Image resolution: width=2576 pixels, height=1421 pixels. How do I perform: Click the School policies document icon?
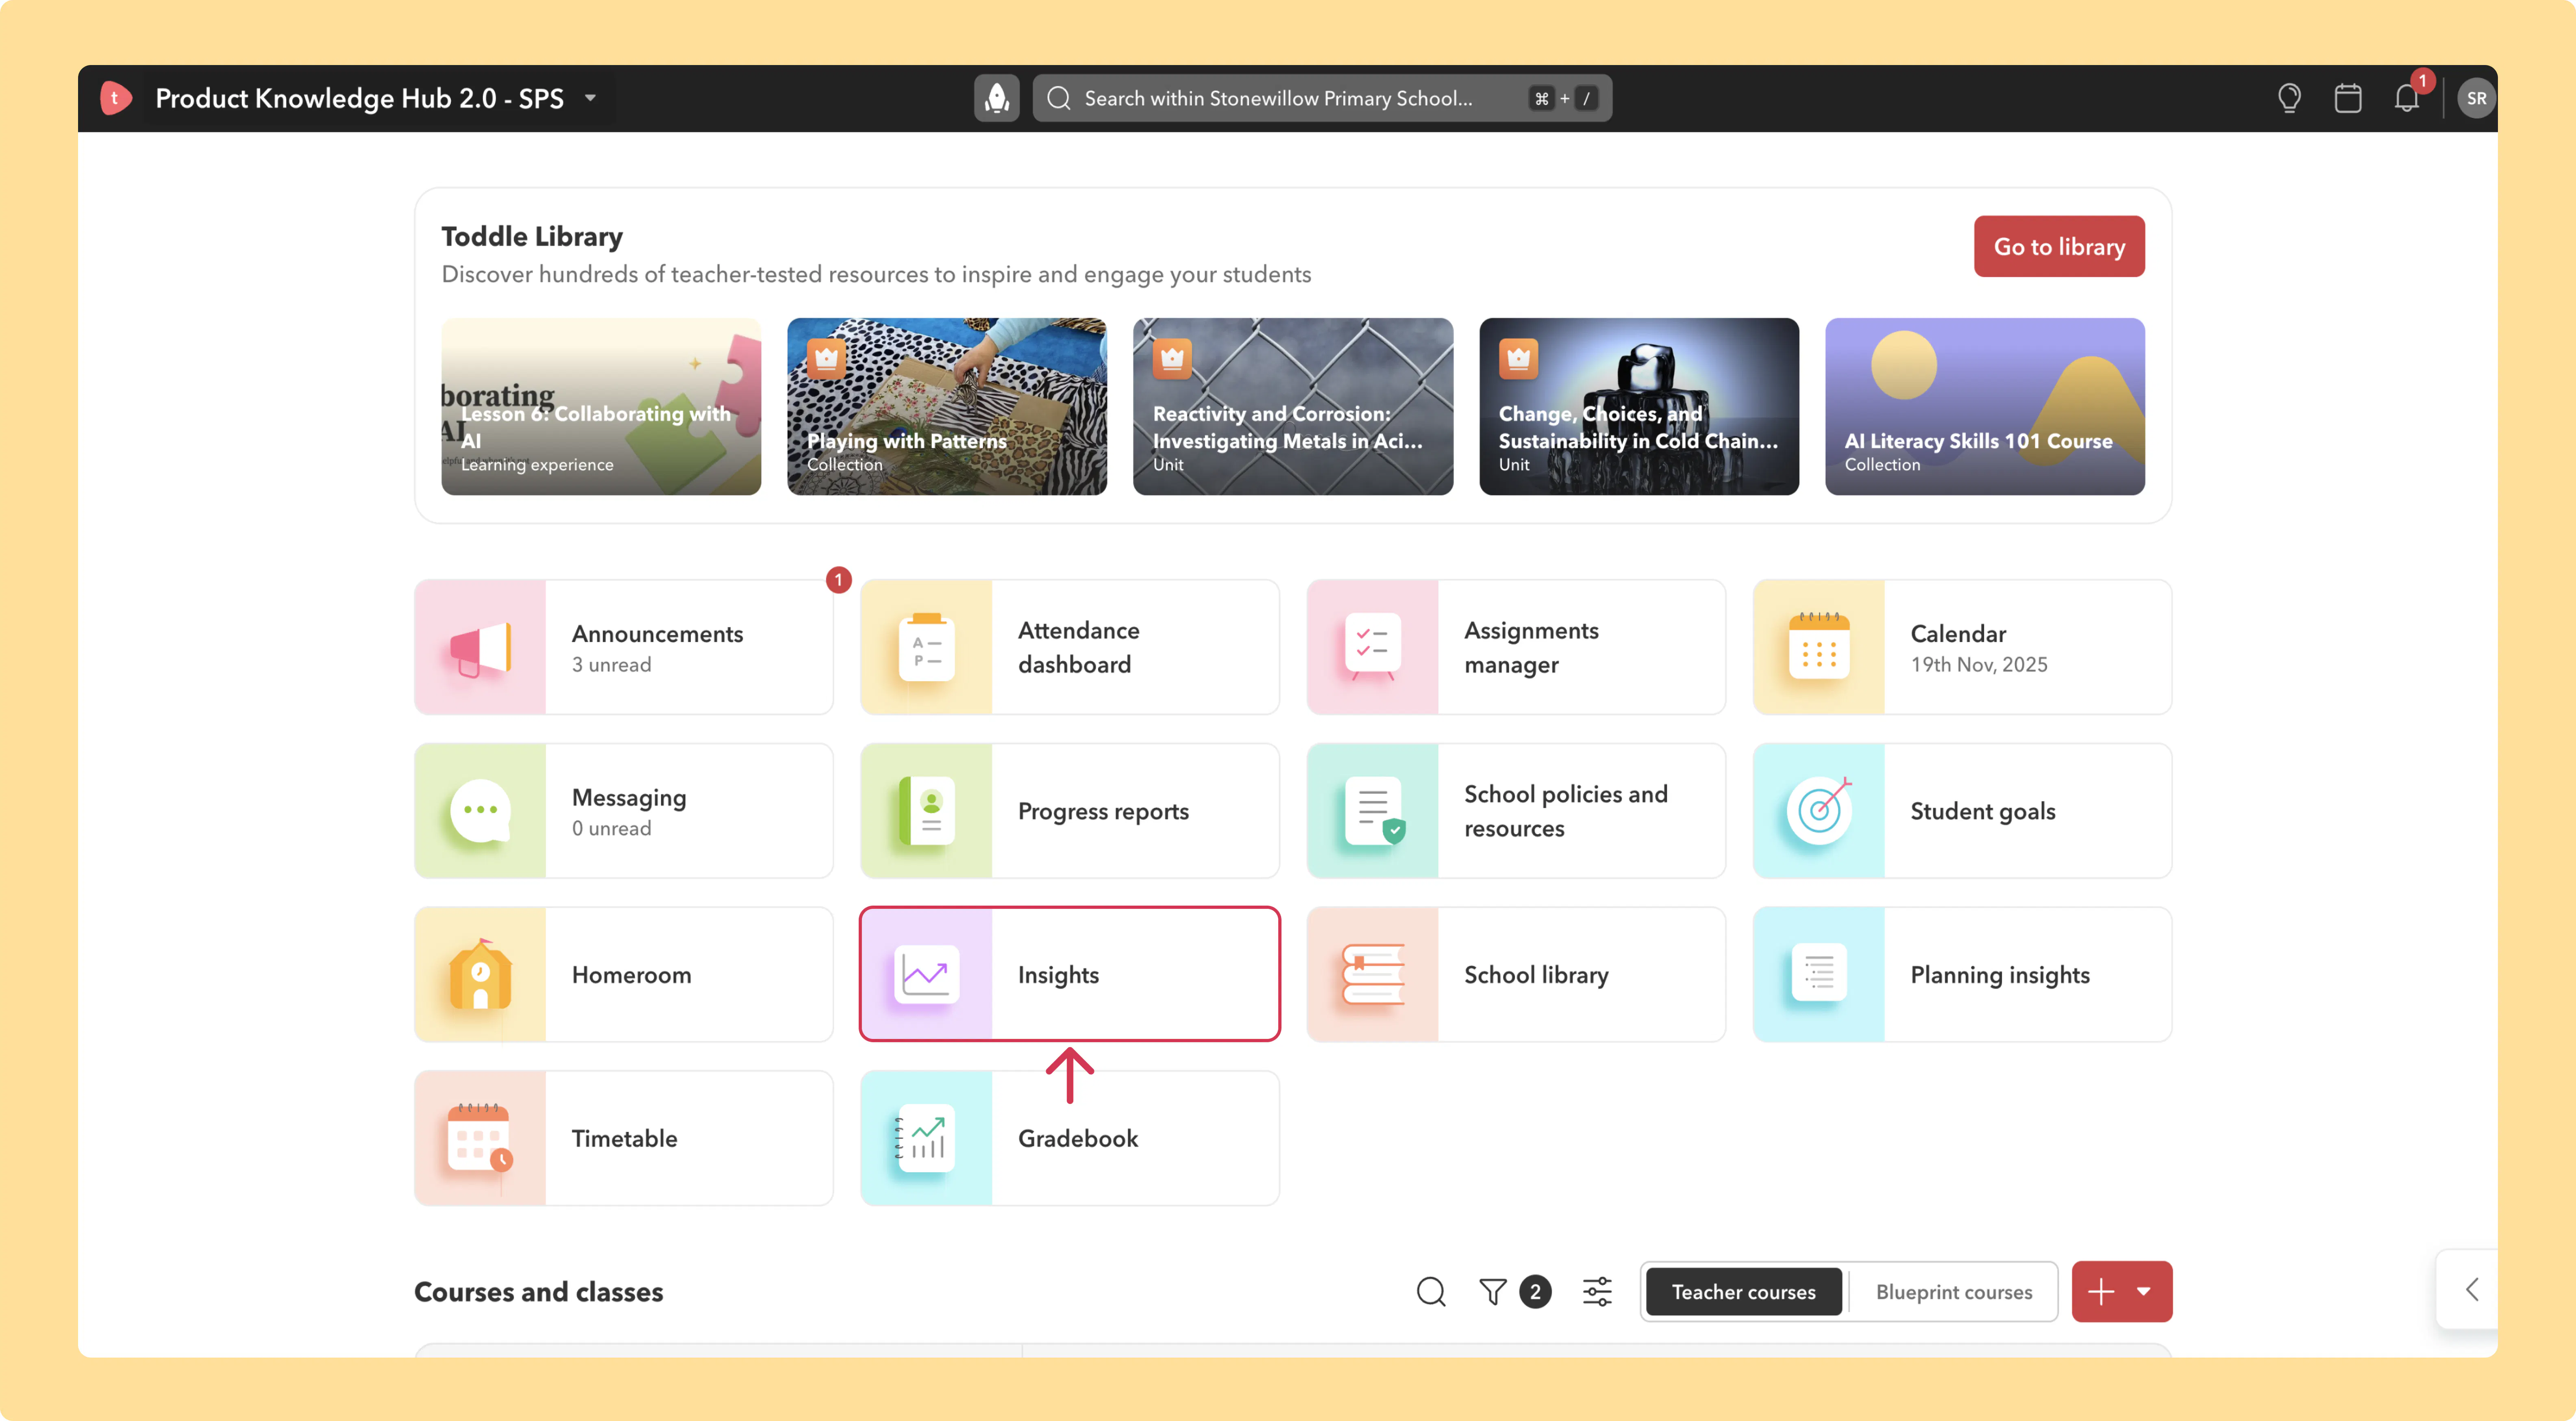(x=1374, y=811)
